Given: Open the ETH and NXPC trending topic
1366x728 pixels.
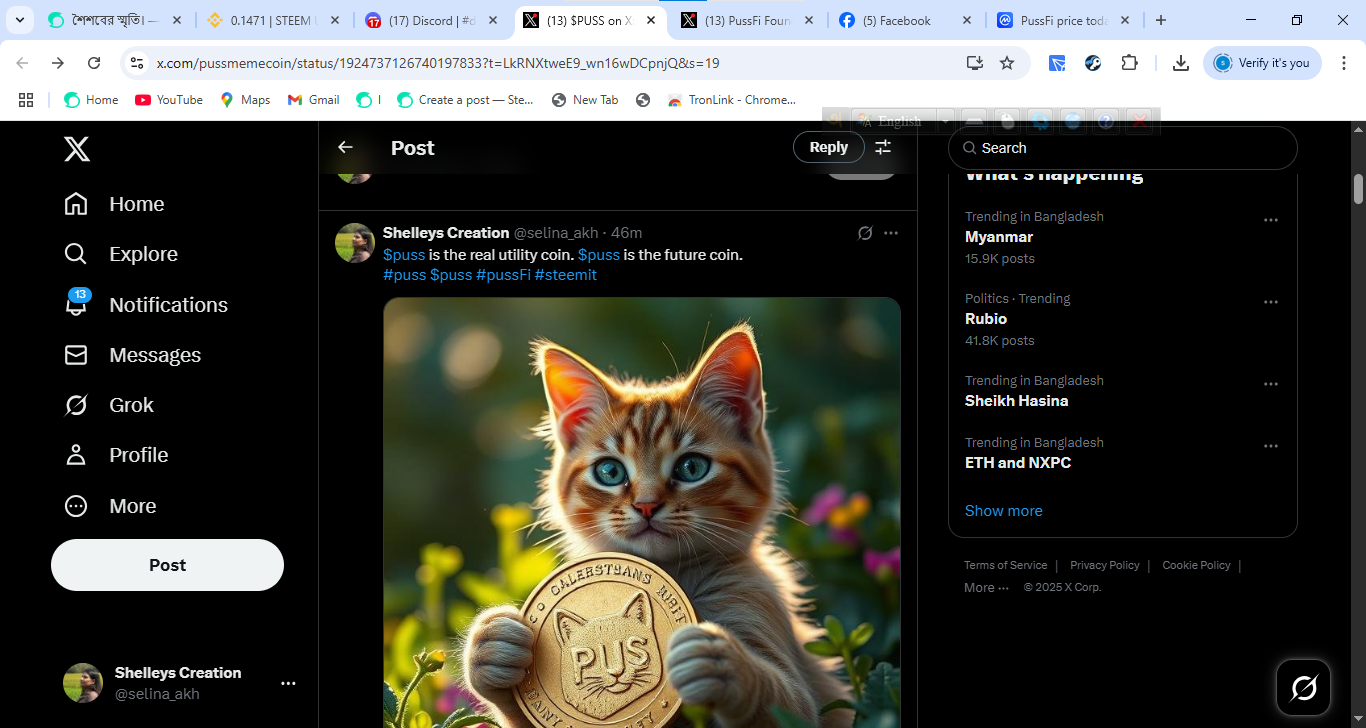Looking at the screenshot, I should (x=1018, y=463).
